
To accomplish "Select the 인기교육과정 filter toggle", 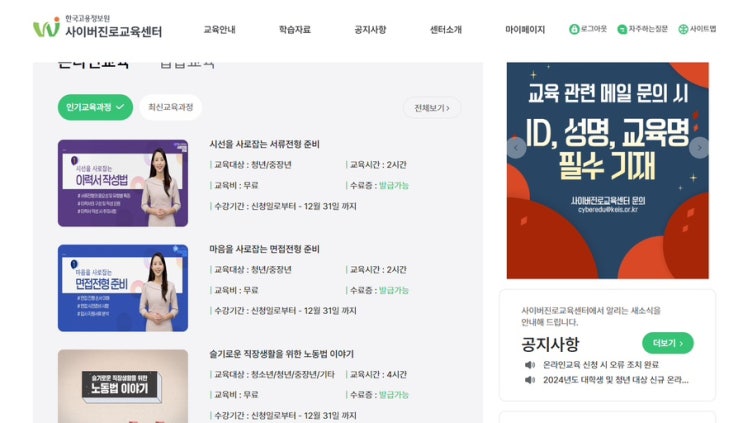I will point(95,107).
